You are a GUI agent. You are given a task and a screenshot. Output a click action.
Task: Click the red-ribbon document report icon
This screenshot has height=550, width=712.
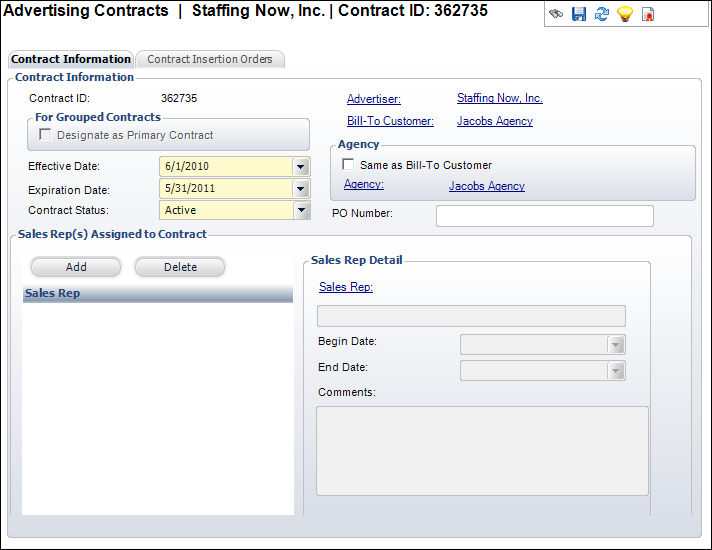pyautogui.click(x=648, y=15)
